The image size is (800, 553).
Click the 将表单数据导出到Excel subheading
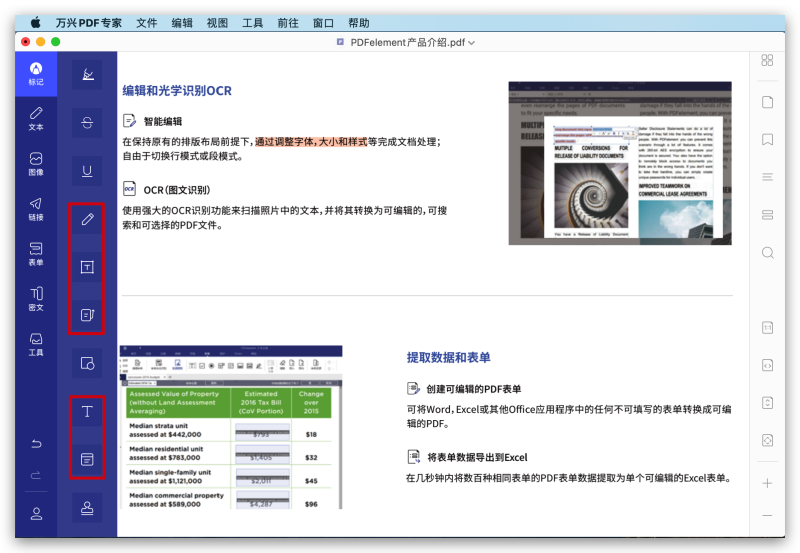(x=477, y=457)
